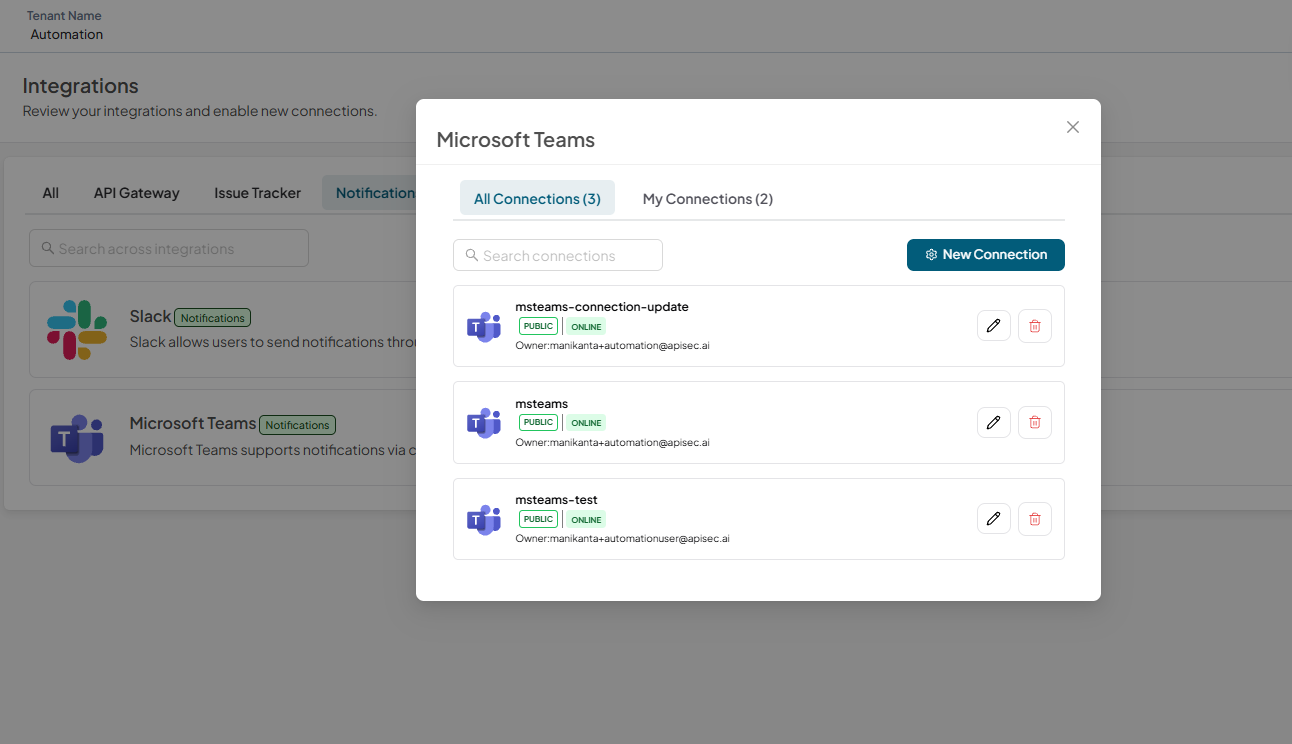
Task: Select the Issue Tracker tab
Action: coord(257,193)
